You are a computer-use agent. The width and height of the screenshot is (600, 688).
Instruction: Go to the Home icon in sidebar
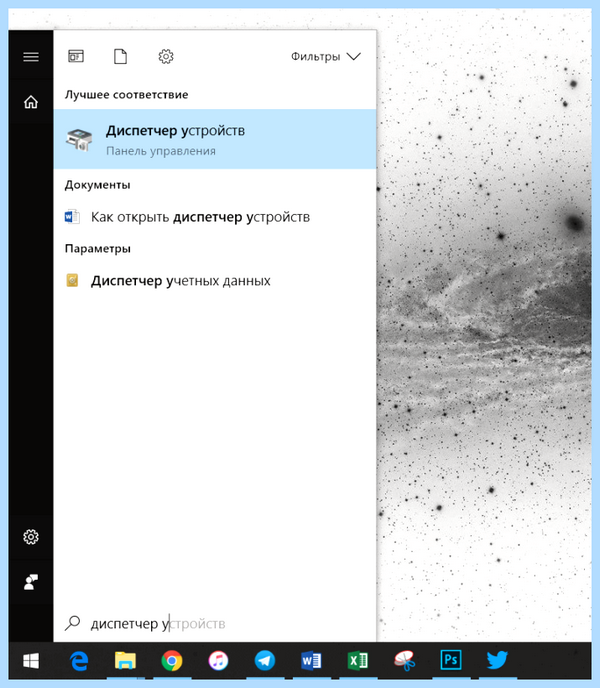[31, 102]
